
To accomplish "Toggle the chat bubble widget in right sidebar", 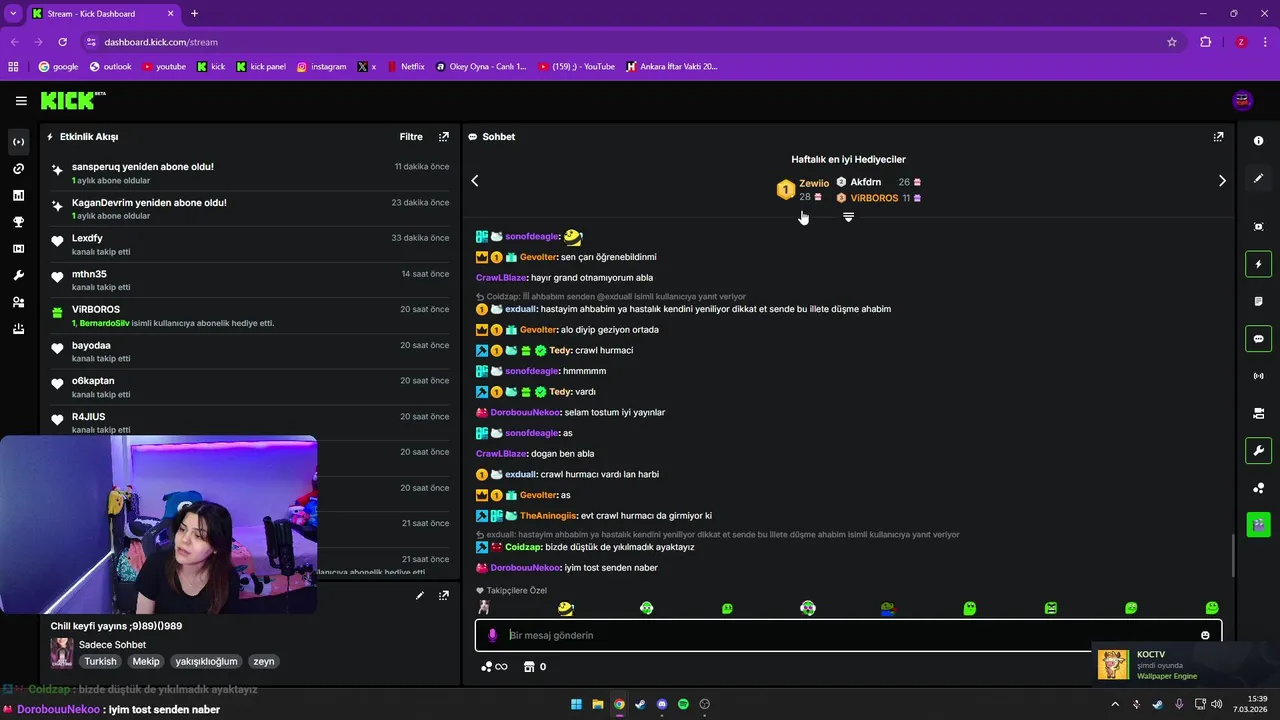I will click(x=1259, y=339).
